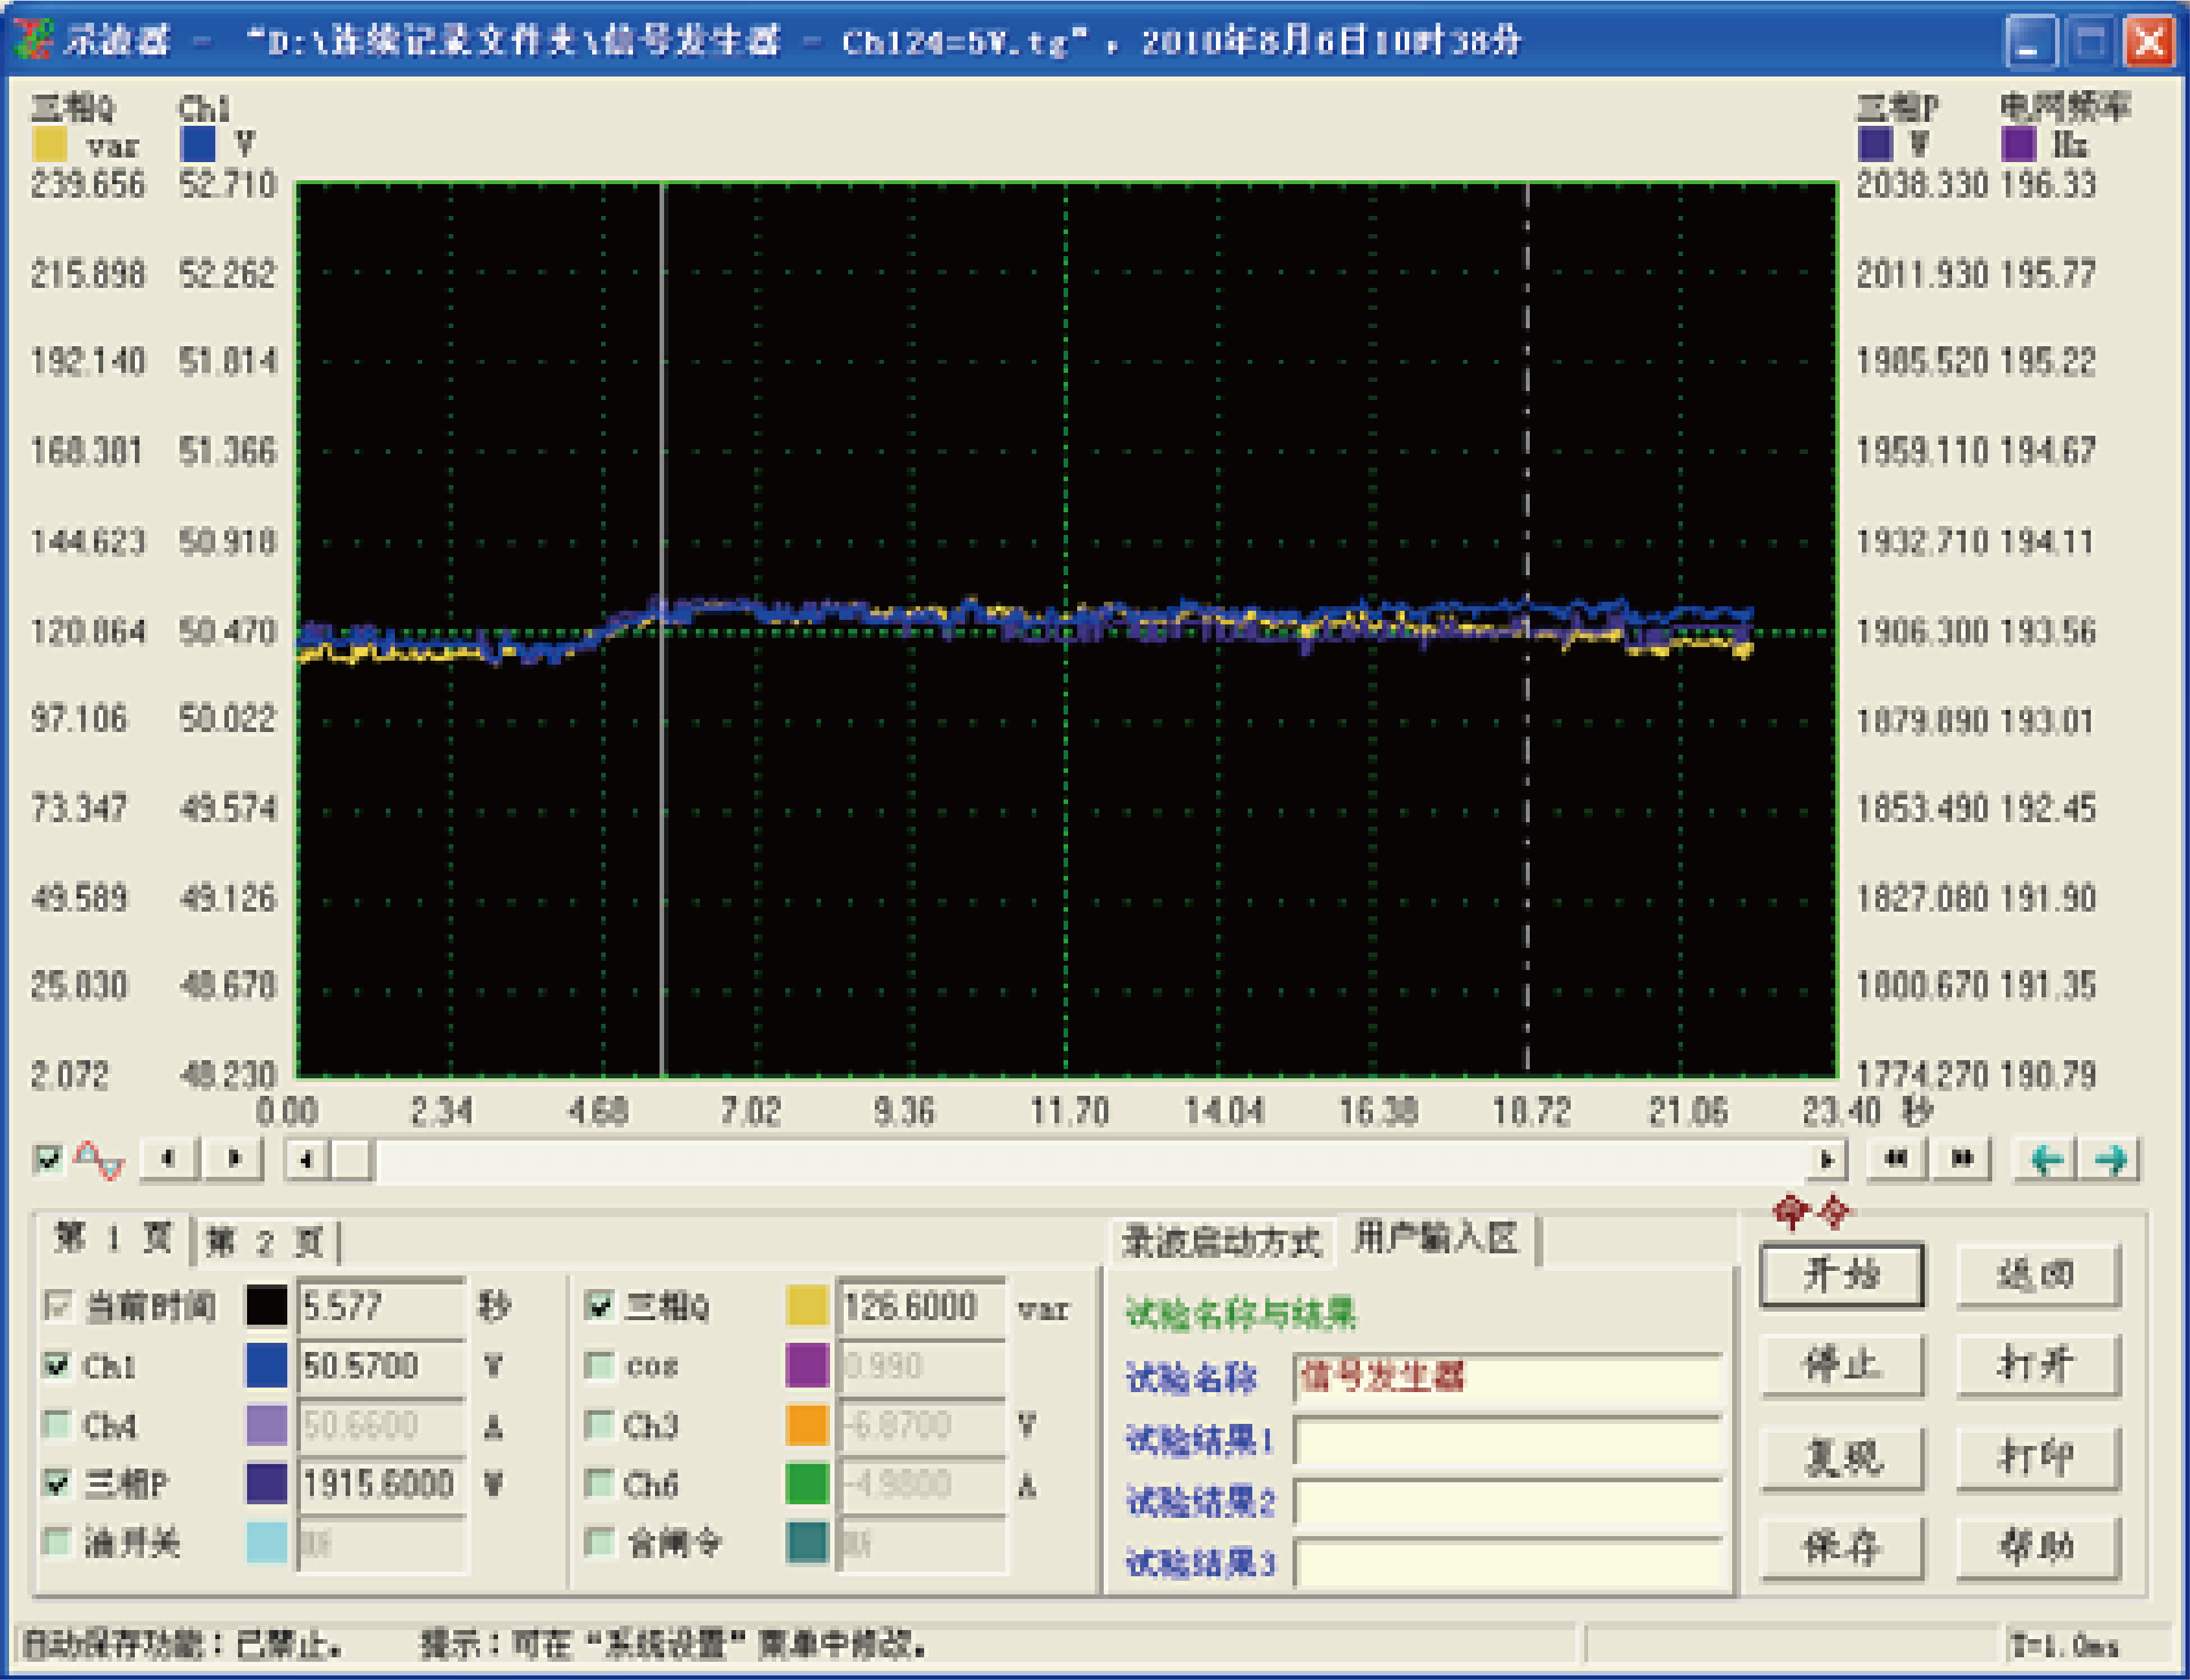Click the blue Ch1 legend swatch above the chart
2190x1680 pixels.
tap(198, 144)
